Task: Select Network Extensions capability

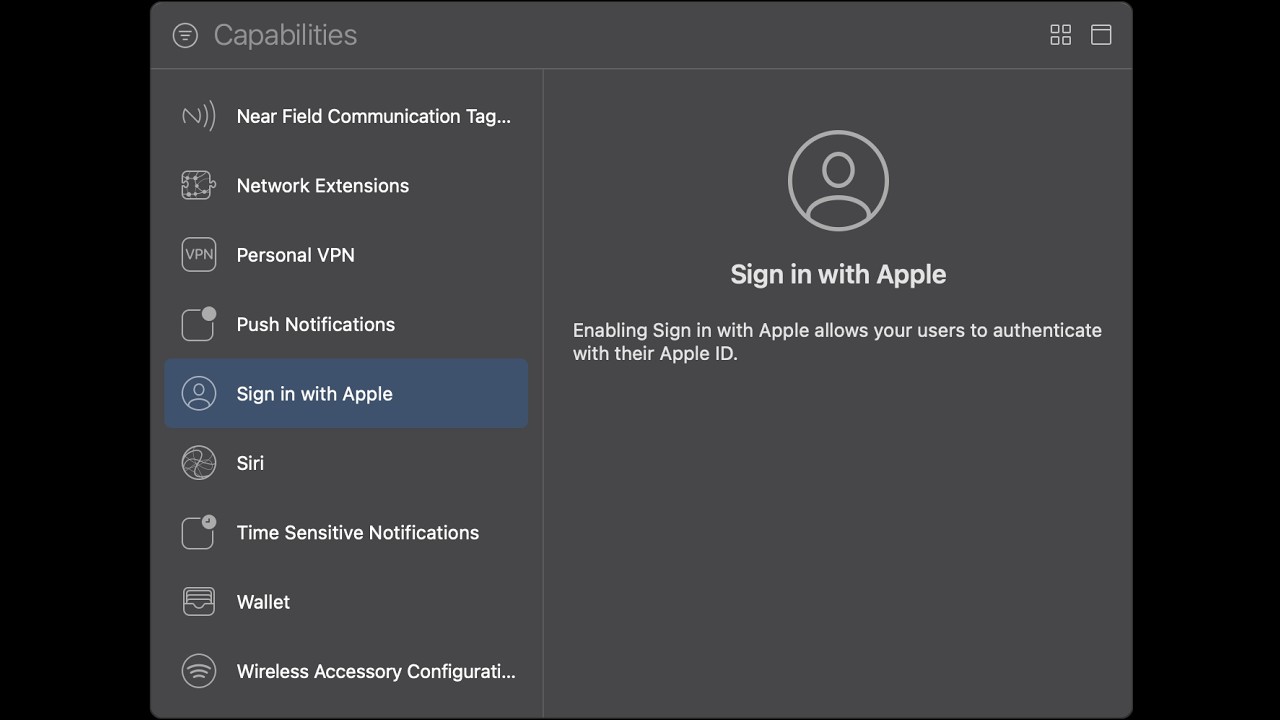Action: click(346, 185)
